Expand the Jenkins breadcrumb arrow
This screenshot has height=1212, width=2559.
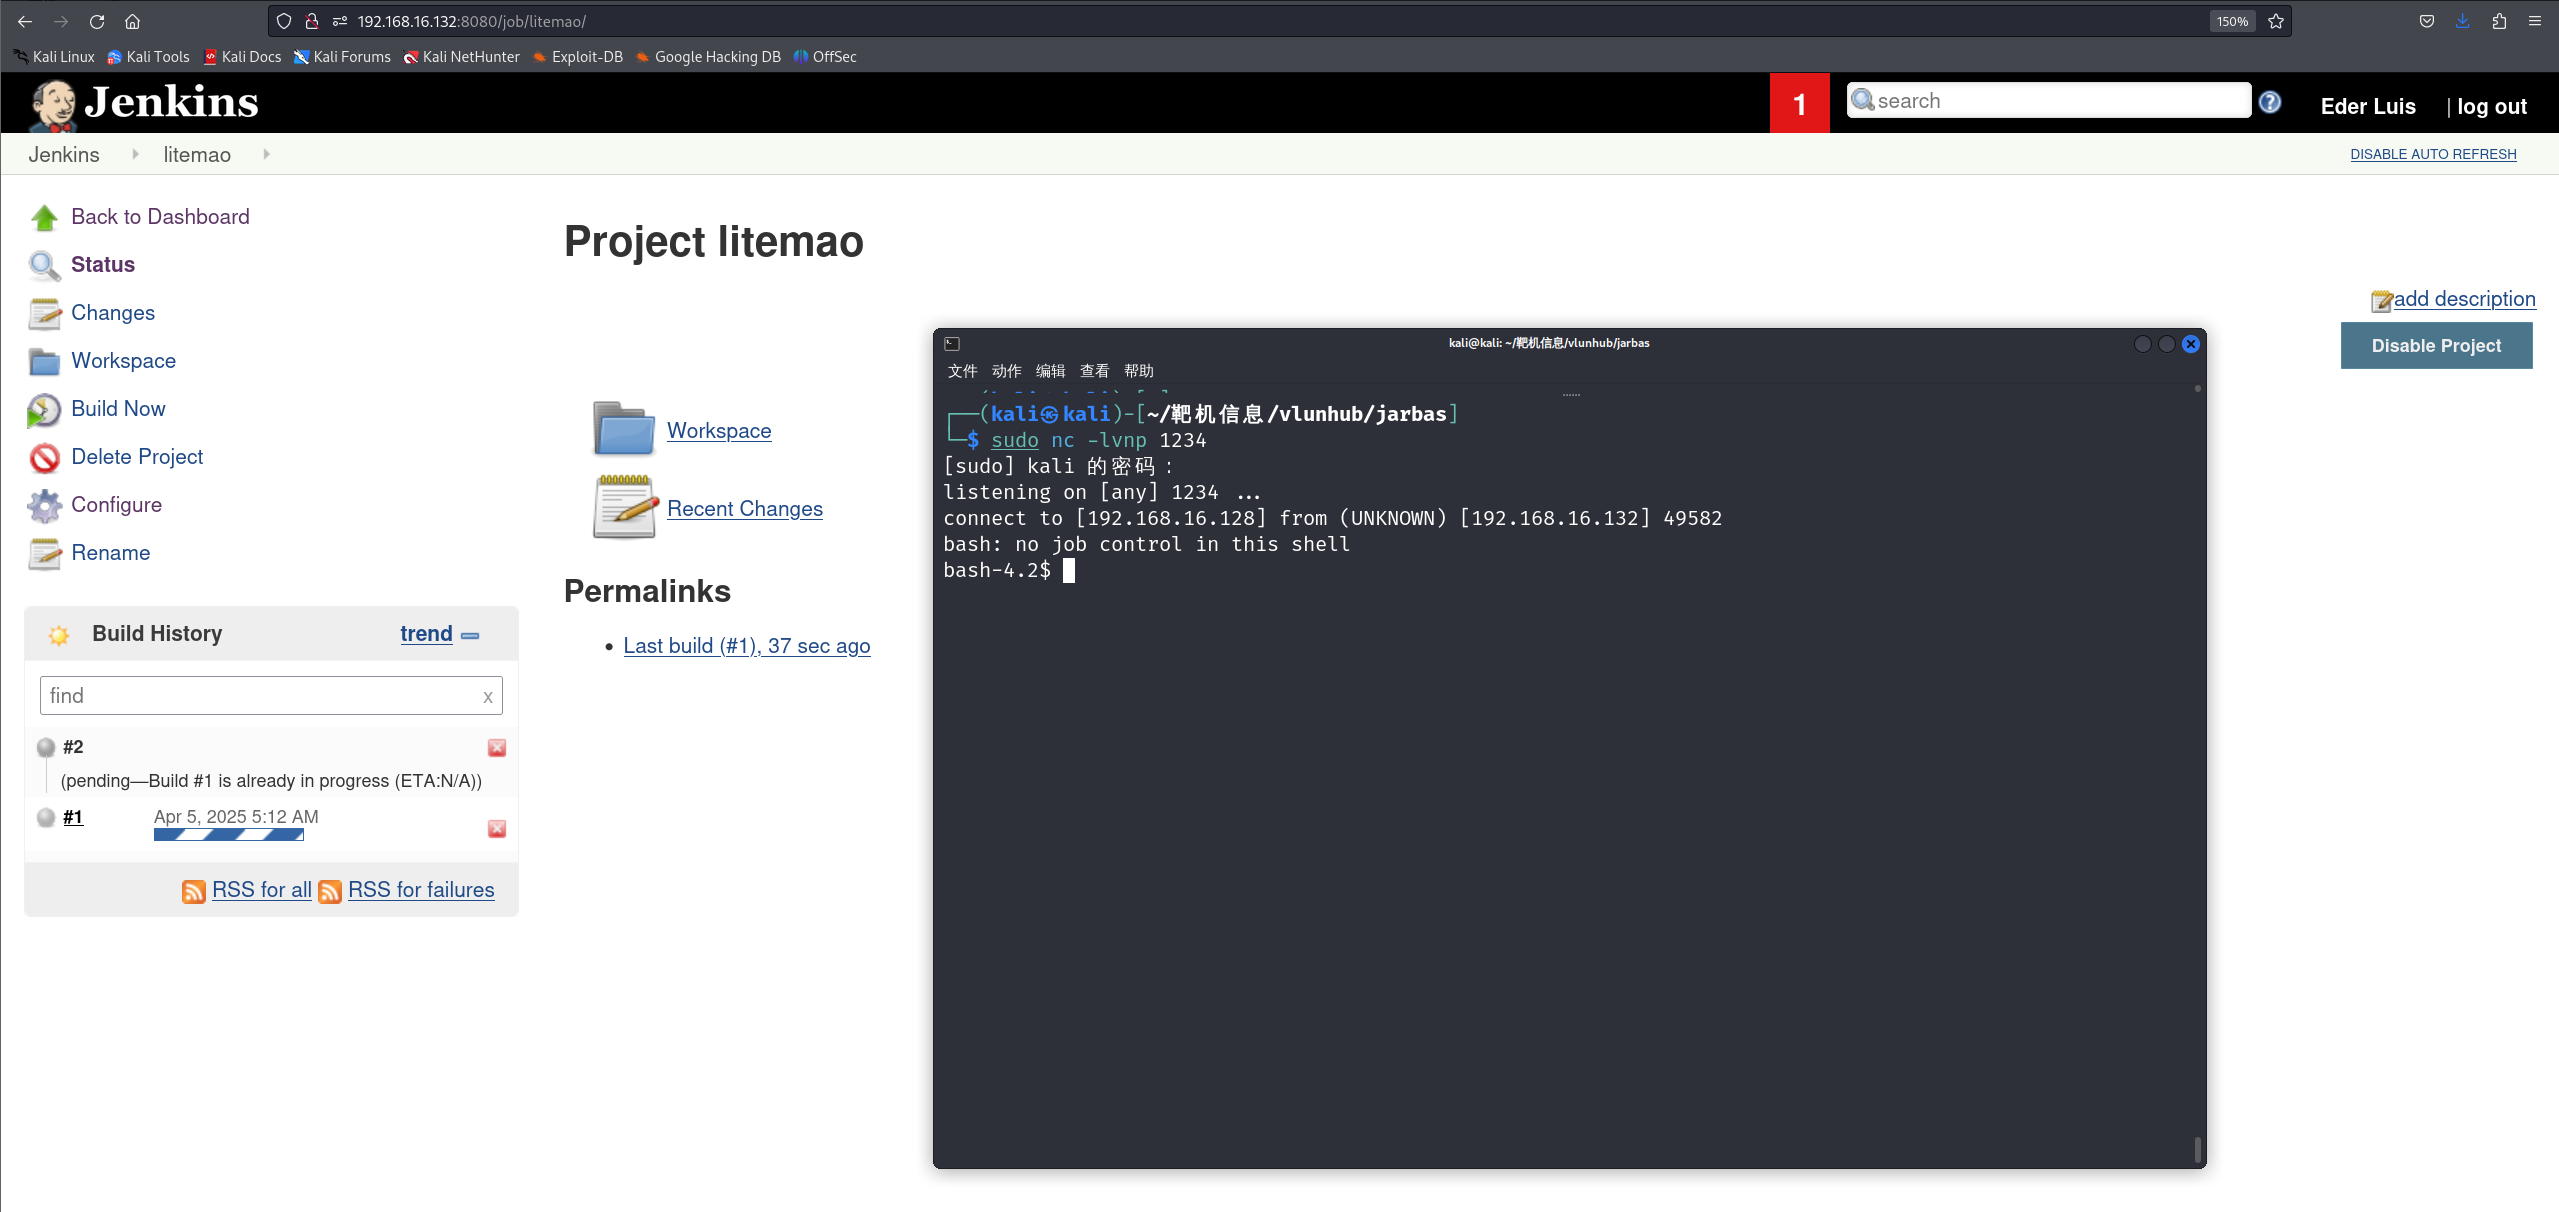point(135,154)
